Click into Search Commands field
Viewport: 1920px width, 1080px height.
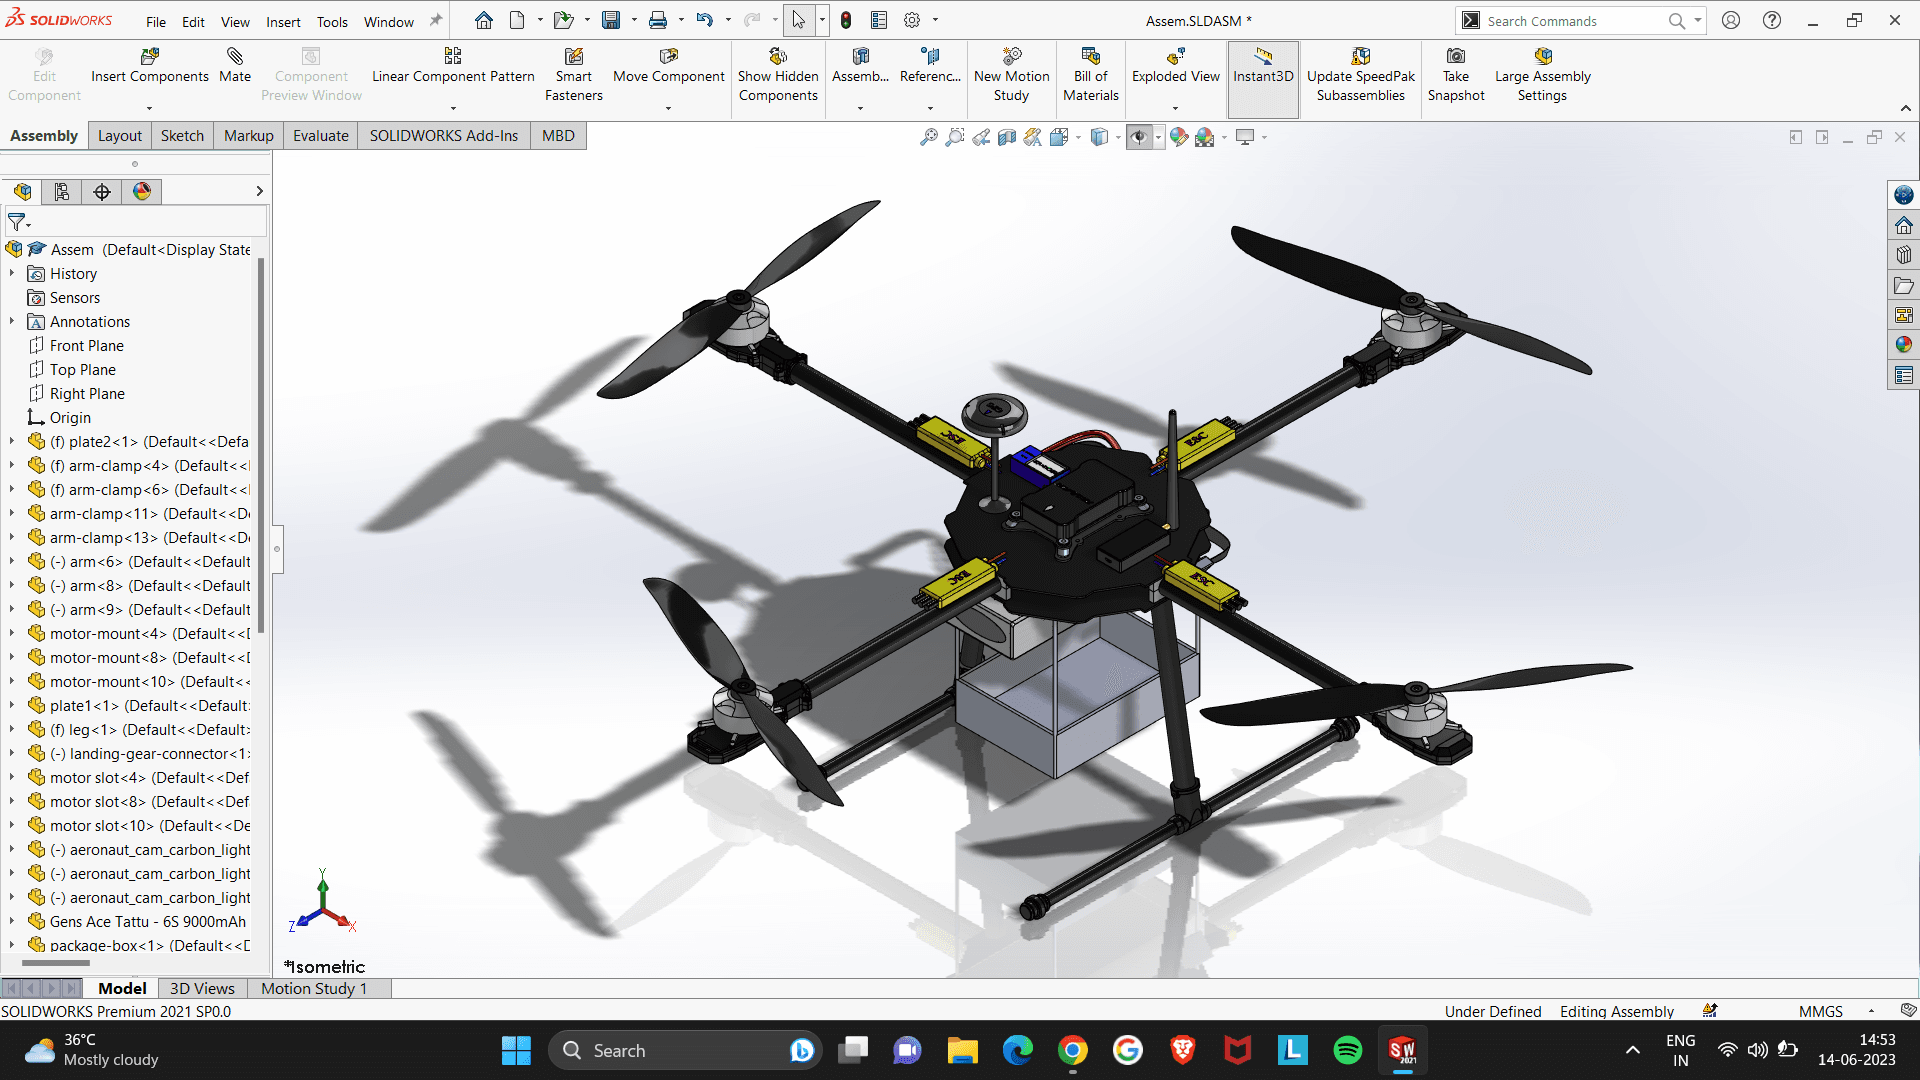click(x=1574, y=21)
